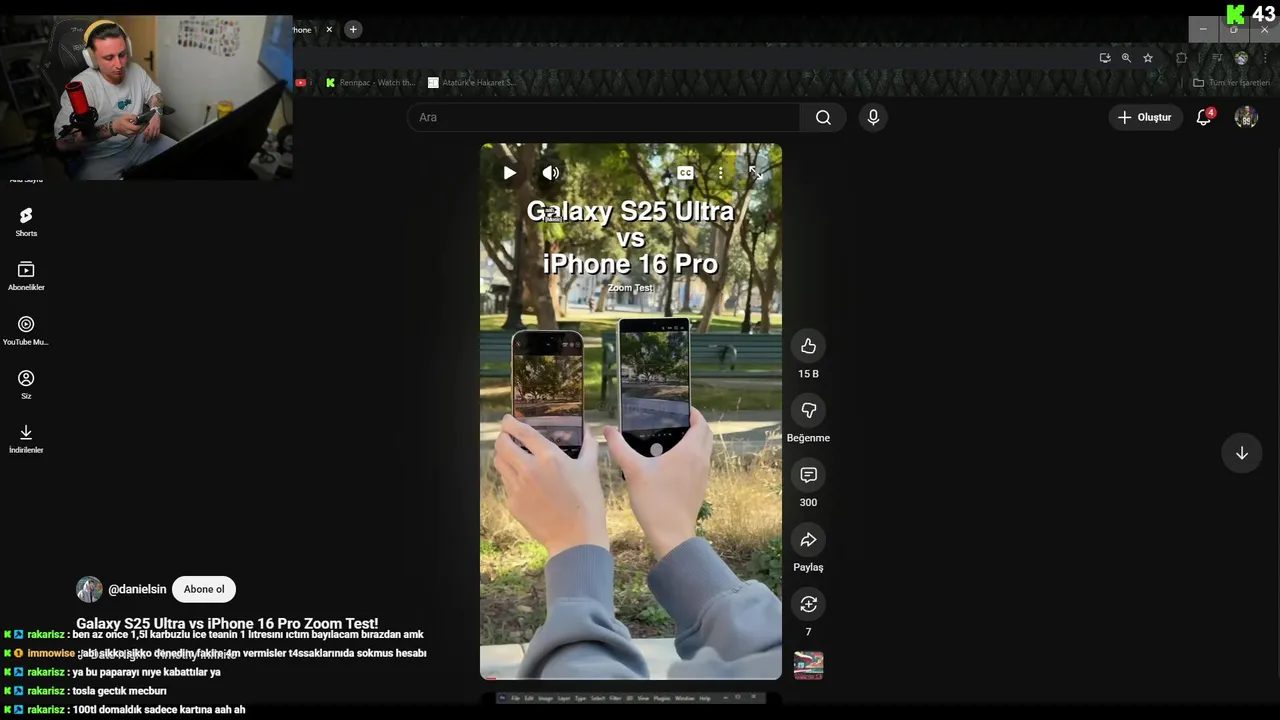This screenshot has width=1280, height=720.
Task: Dislike the Short via Beğenme button
Action: [808, 410]
